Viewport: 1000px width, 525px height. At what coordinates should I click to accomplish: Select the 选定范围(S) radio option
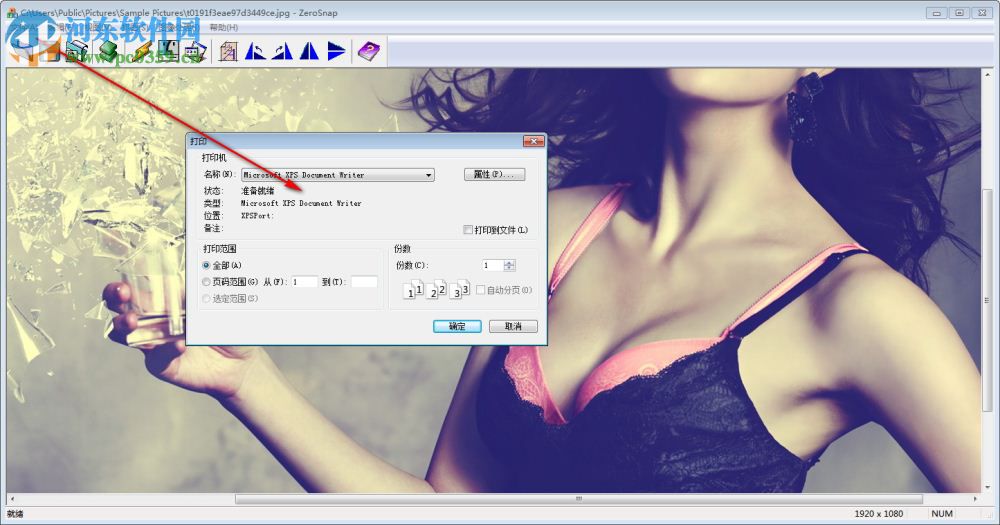tap(206, 299)
